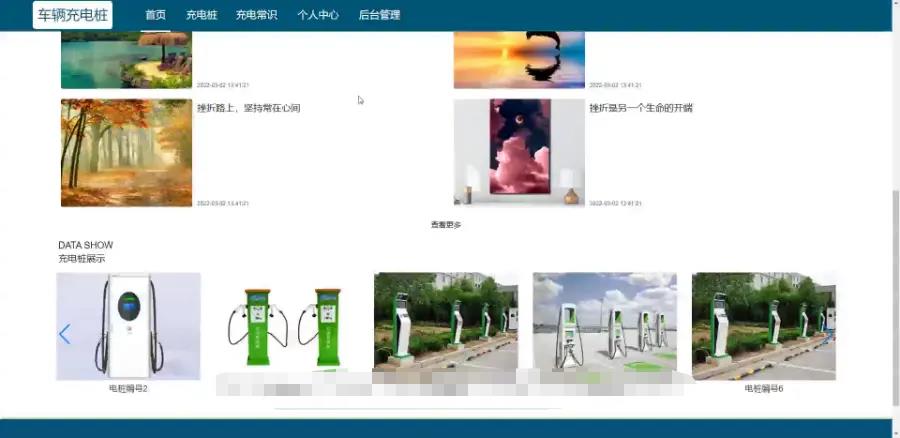This screenshot has width=900, height=438.
Task: Select the two green chargers image
Action: [287, 326]
